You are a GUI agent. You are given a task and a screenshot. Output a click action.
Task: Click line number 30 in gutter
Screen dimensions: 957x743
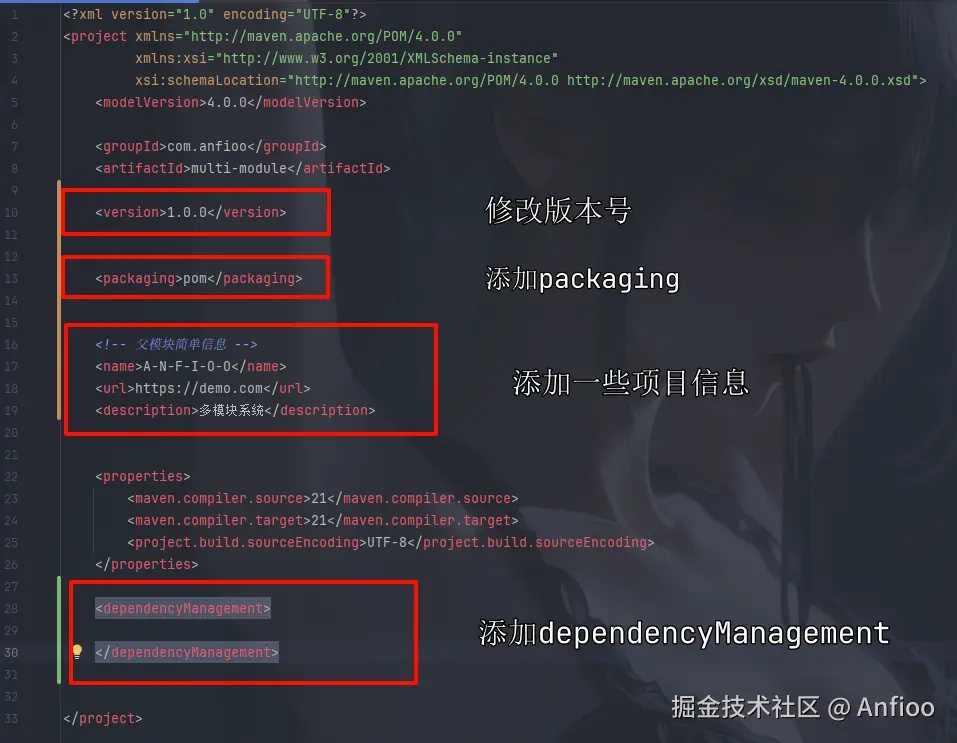coord(12,653)
